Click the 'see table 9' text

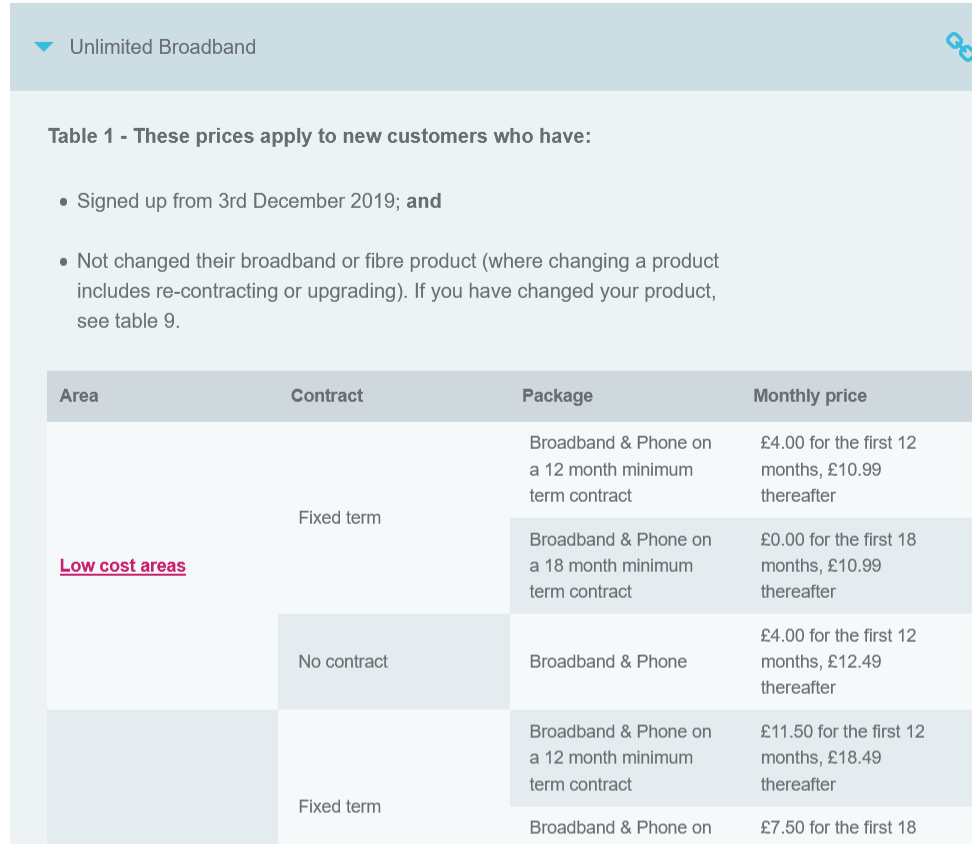click(128, 321)
